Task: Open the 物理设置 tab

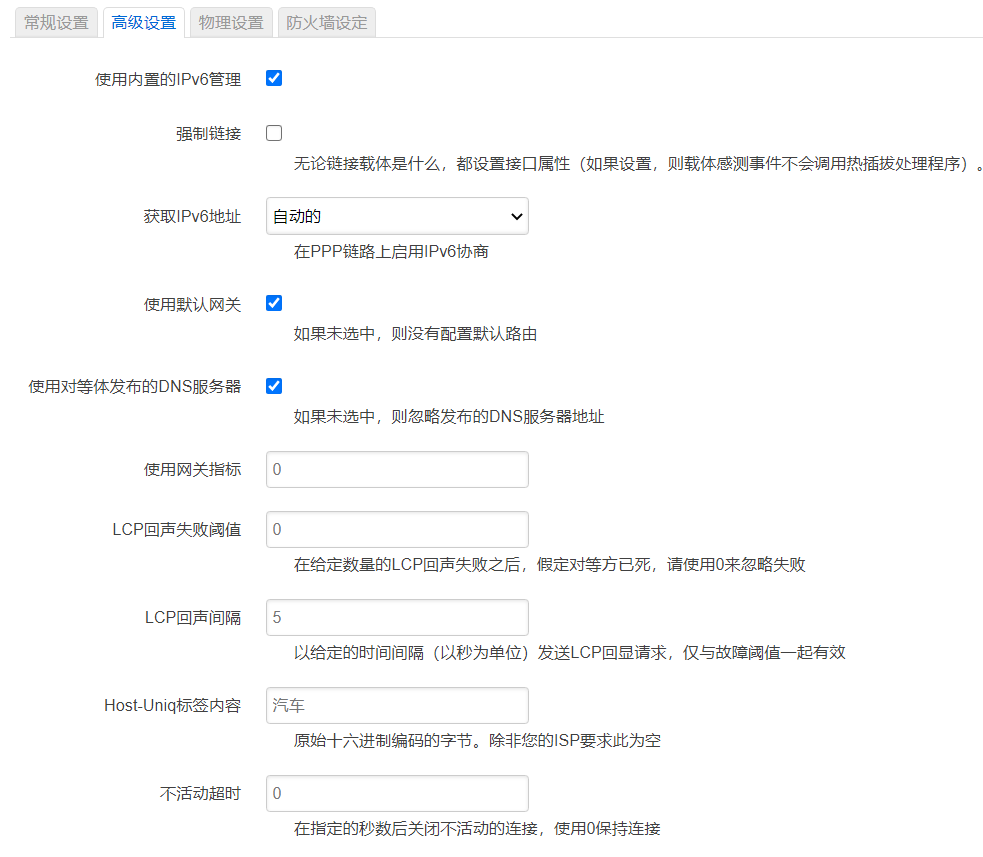Action: (231, 22)
